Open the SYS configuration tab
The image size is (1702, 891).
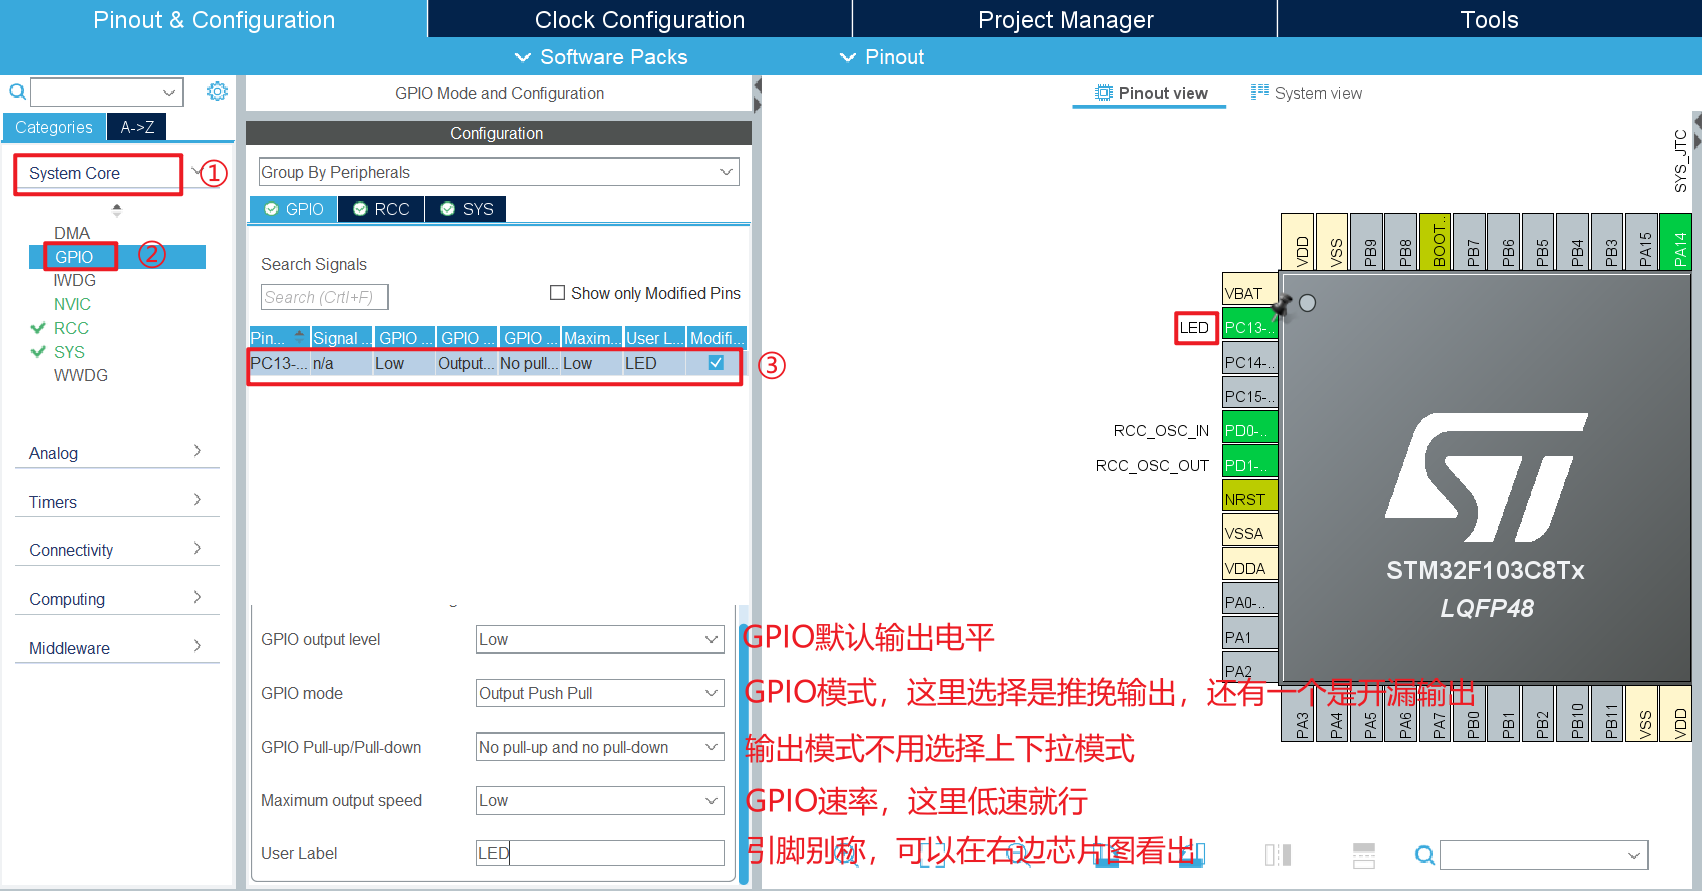467,209
